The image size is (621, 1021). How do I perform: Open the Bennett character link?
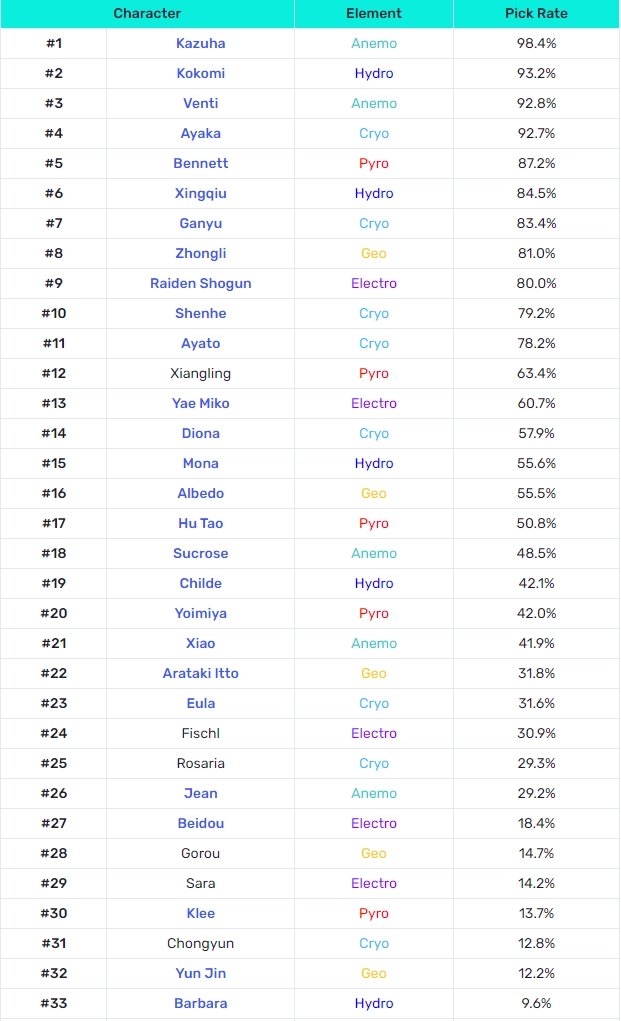coord(200,163)
